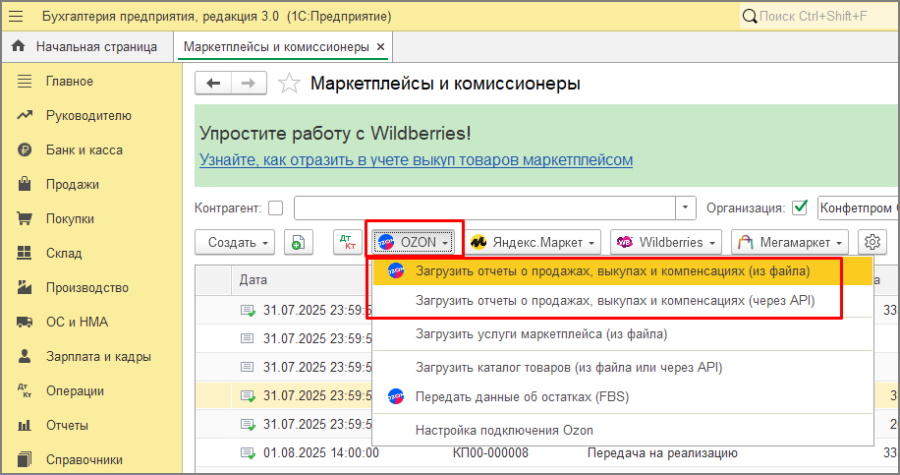Click the Организация field Конфетпром

858,208
